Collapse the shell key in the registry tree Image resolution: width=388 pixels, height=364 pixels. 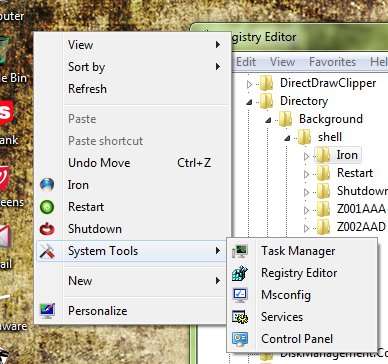pos(287,138)
